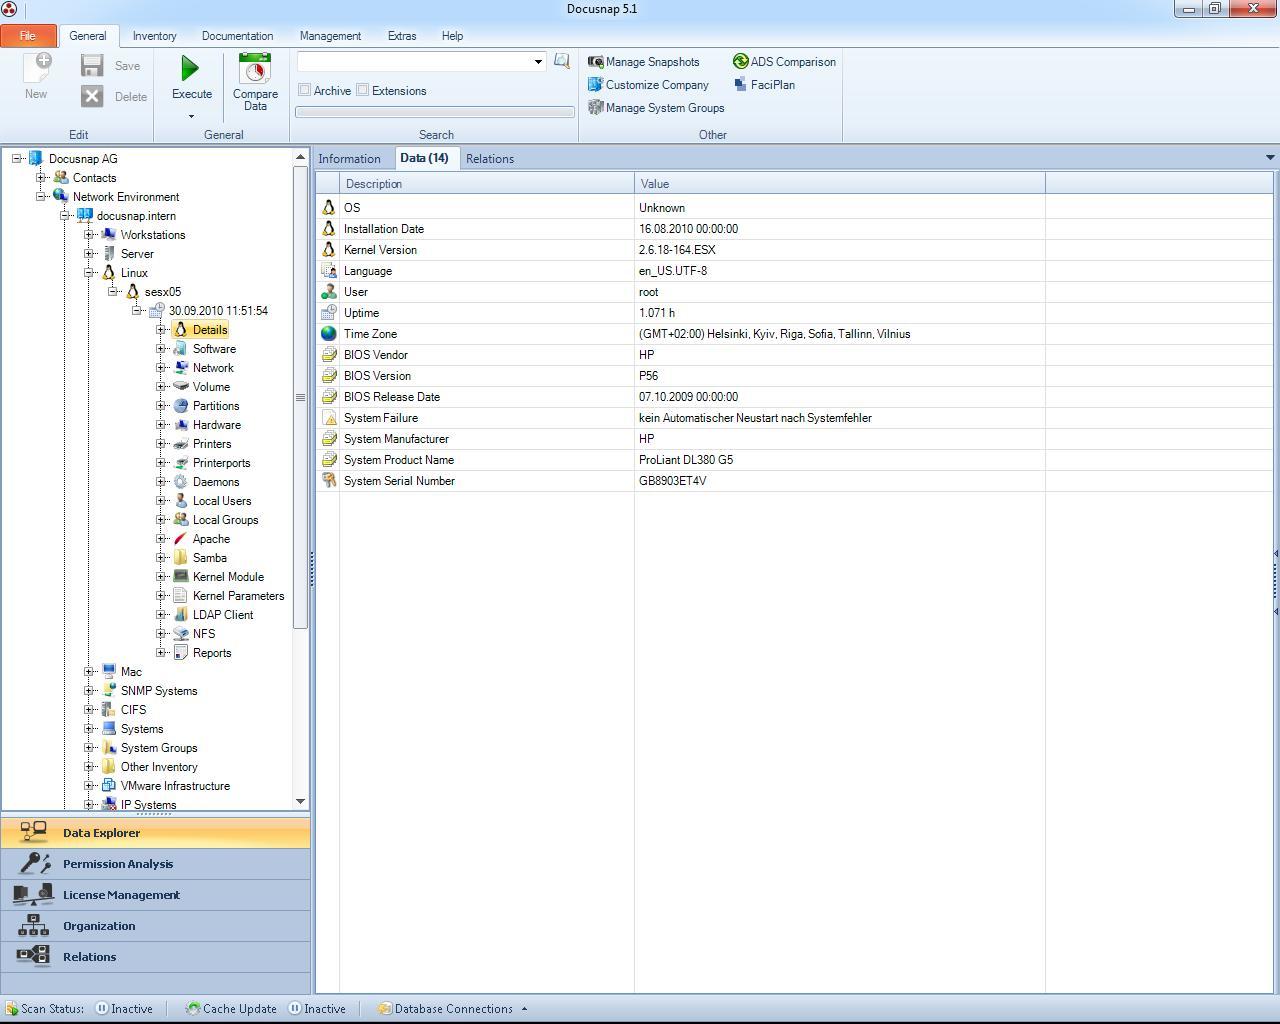Open the Relations tab next to Data
The image size is (1280, 1024).
[490, 159]
